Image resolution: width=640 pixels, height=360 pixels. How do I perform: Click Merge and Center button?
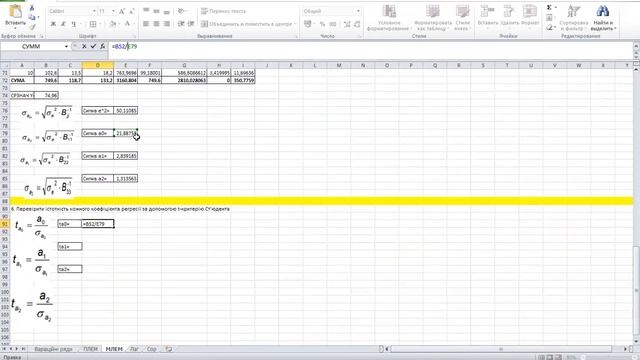246,24
